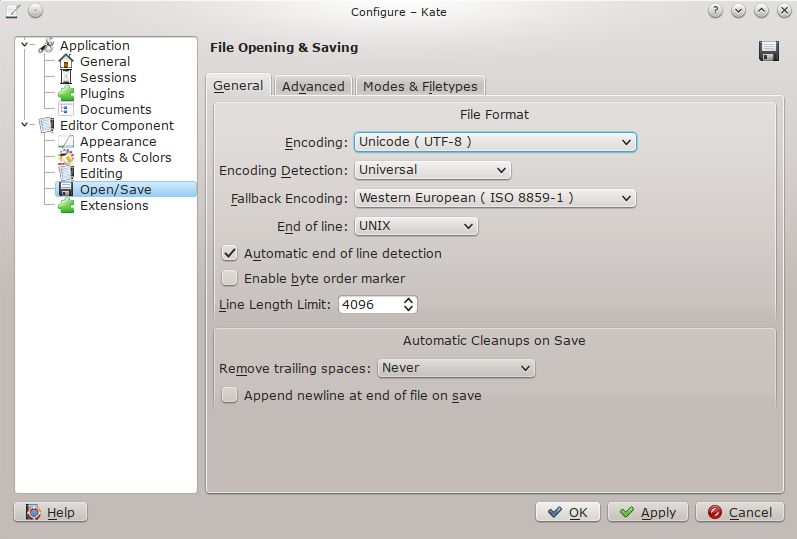Click the Appearance icon under Editor Component
Viewport: 797px width, 539px height.
coord(66,142)
